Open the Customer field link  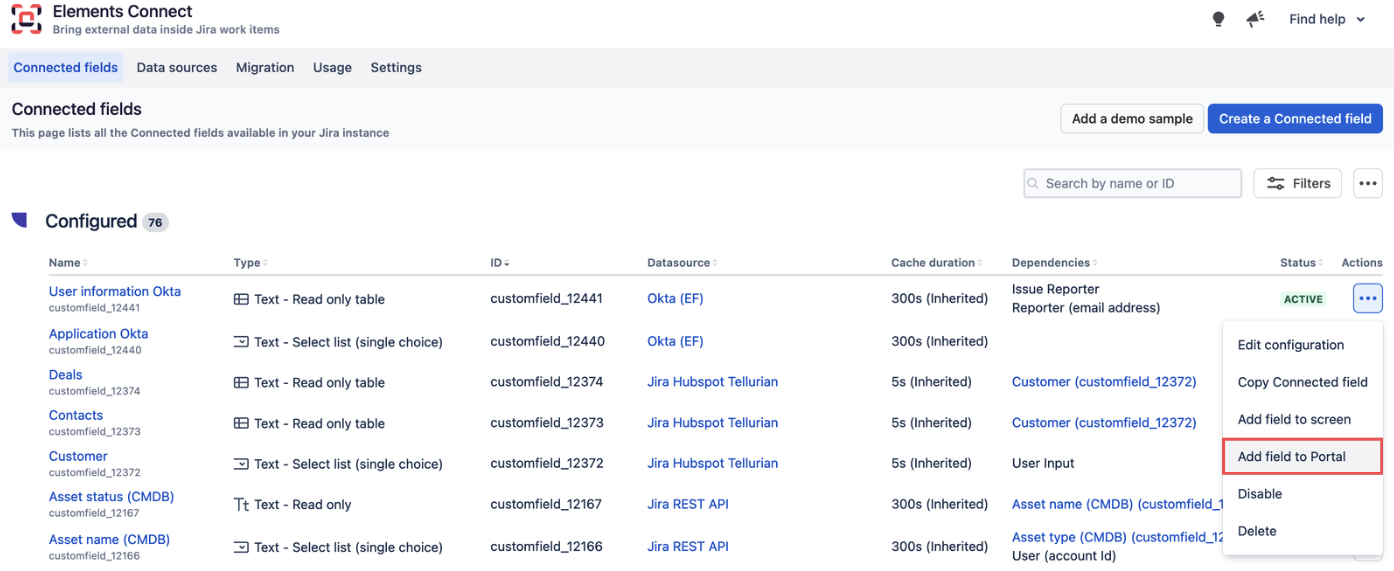pyautogui.click(x=78, y=456)
